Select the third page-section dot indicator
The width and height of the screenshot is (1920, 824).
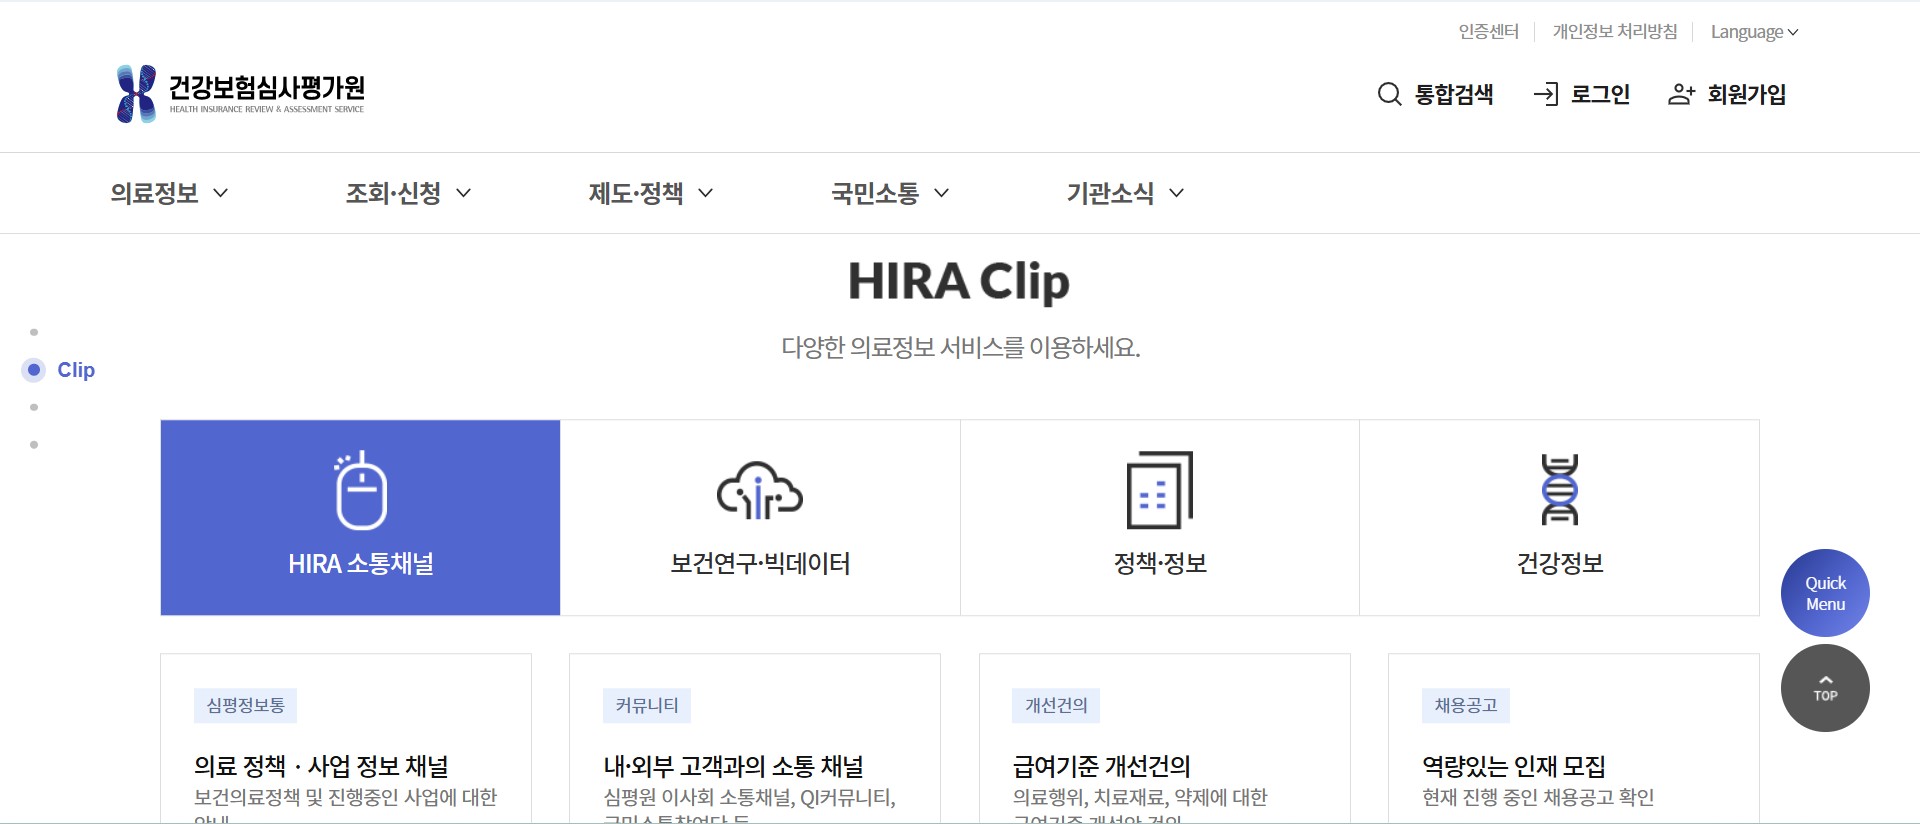[x=34, y=407]
